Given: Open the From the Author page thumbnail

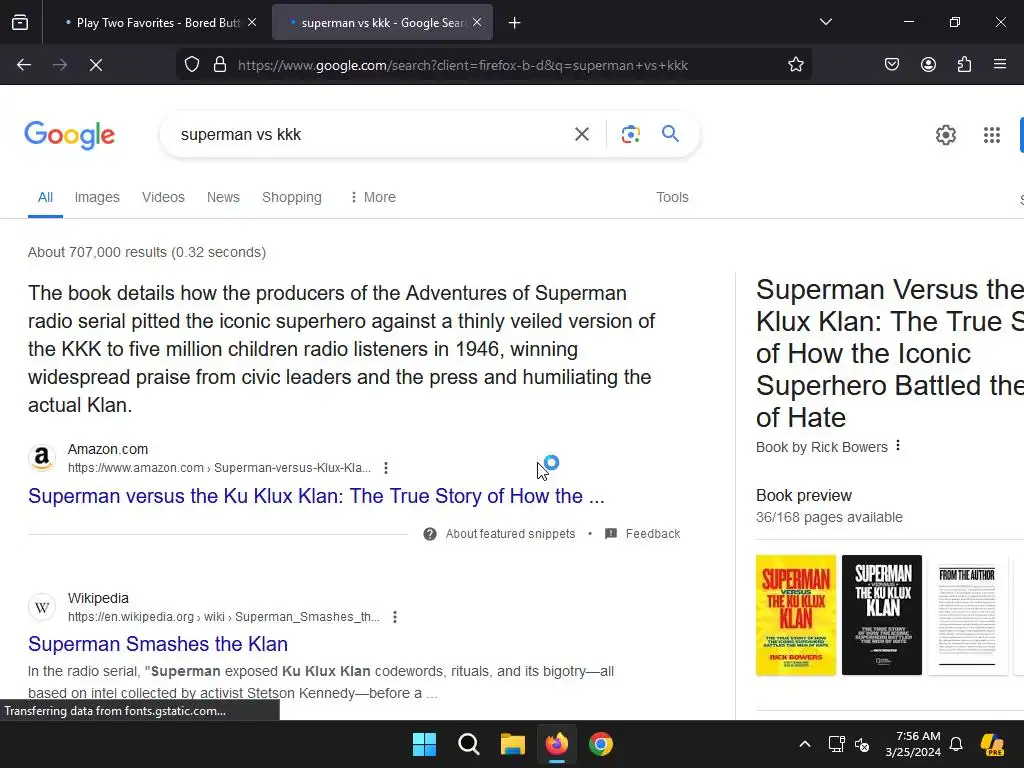Looking at the screenshot, I should point(967,615).
